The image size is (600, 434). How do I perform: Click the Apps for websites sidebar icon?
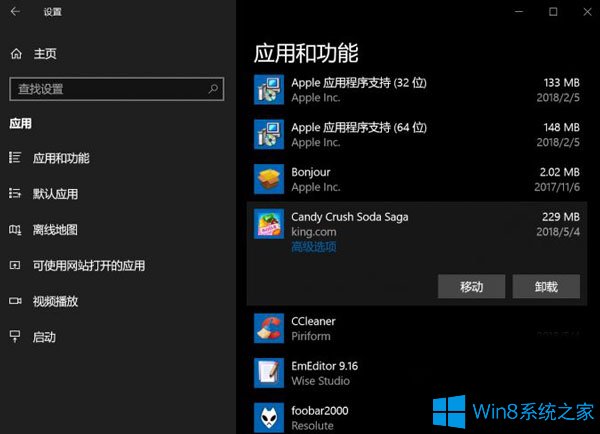point(15,265)
